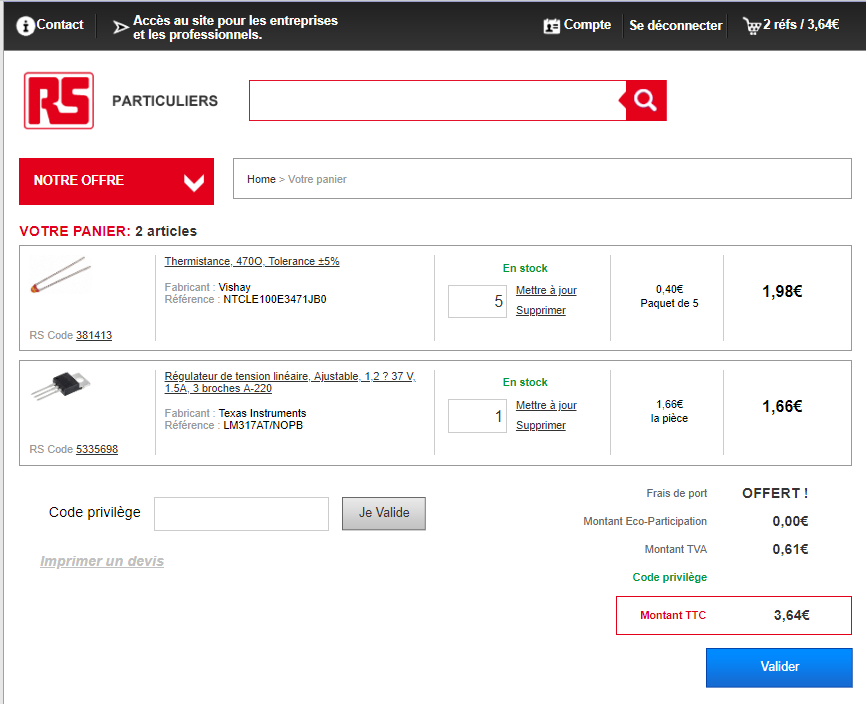Click the red magnifier search button
The width and height of the screenshot is (866, 704).
point(645,100)
